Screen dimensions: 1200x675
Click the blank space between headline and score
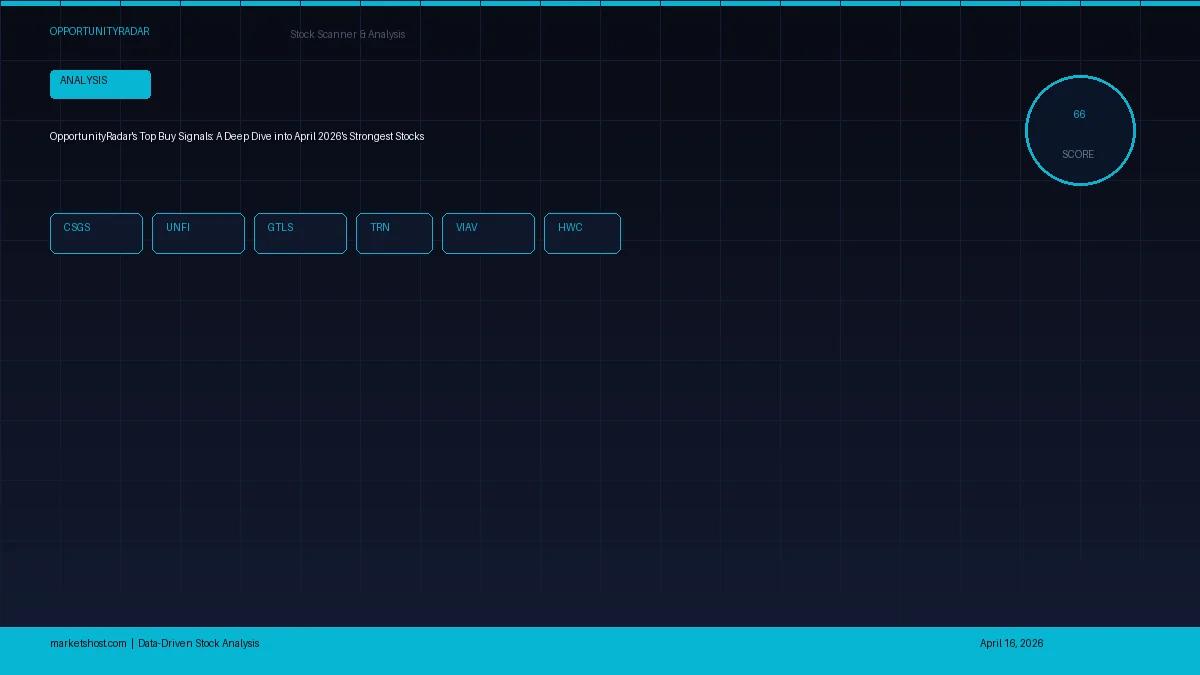[720, 136]
